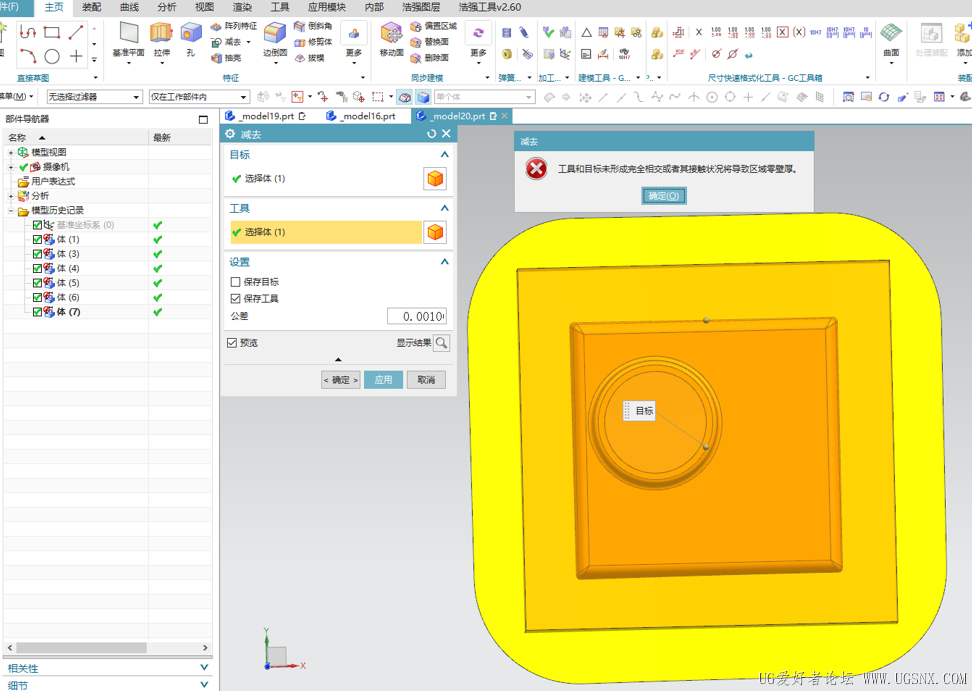Switch to the 装配 ribbon tab

(x=91, y=7)
